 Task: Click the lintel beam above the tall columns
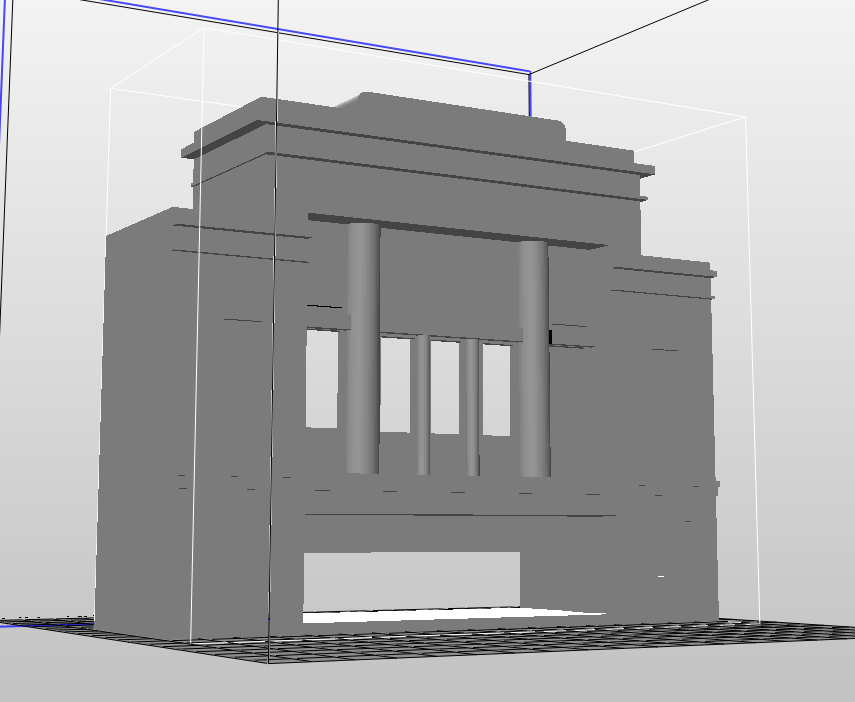(455, 230)
